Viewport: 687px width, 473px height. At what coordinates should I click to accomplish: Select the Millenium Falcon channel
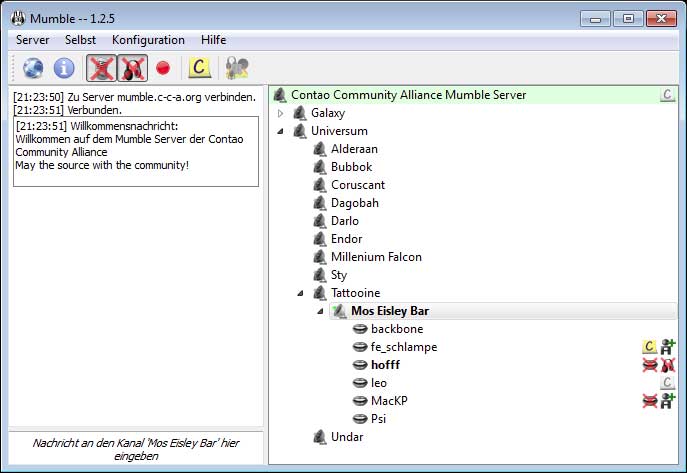376,257
